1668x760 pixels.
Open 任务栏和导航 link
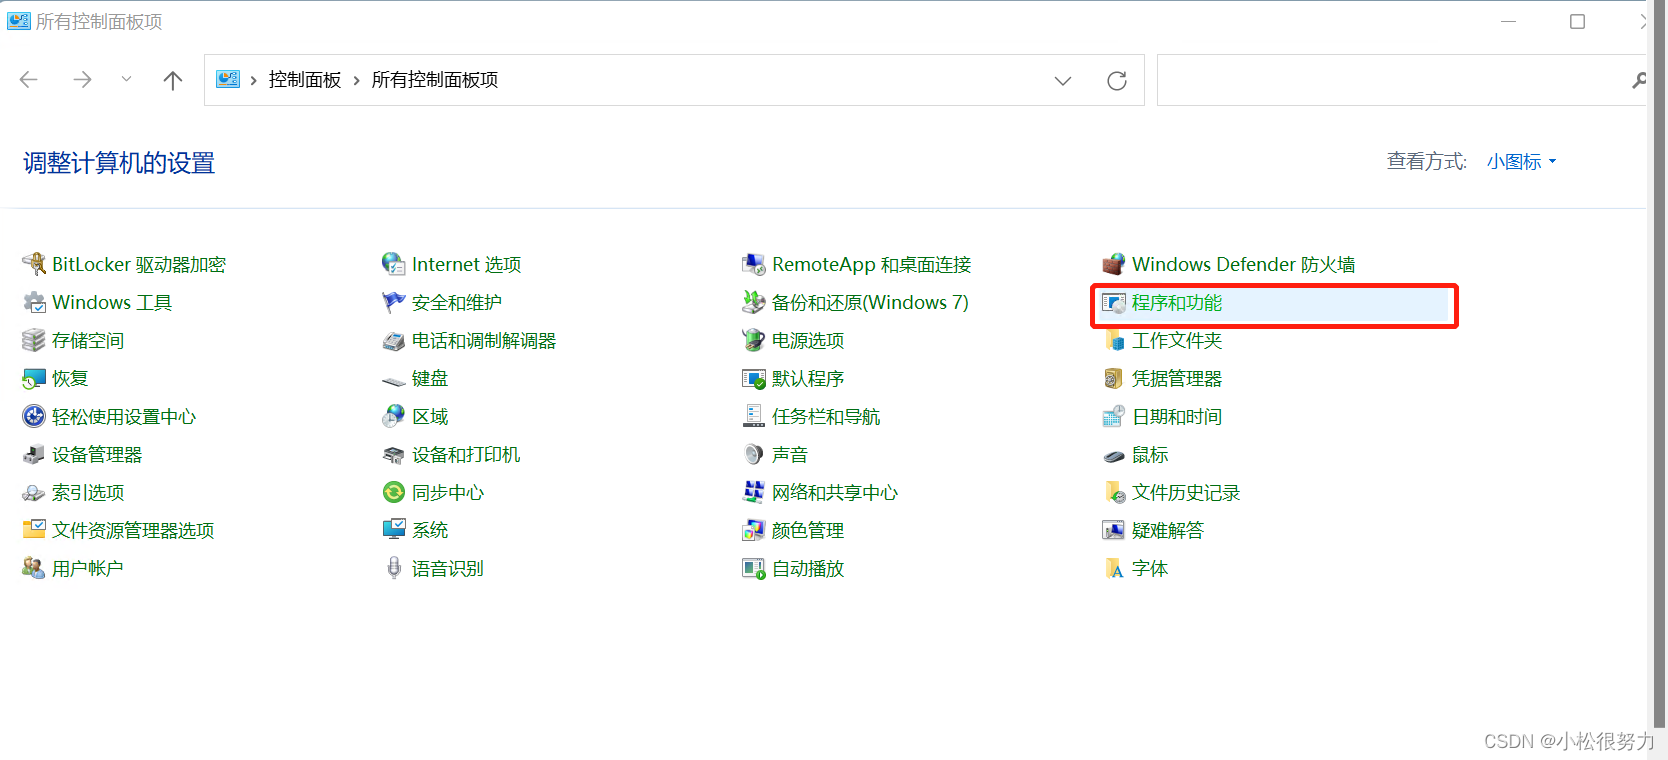coord(826,417)
